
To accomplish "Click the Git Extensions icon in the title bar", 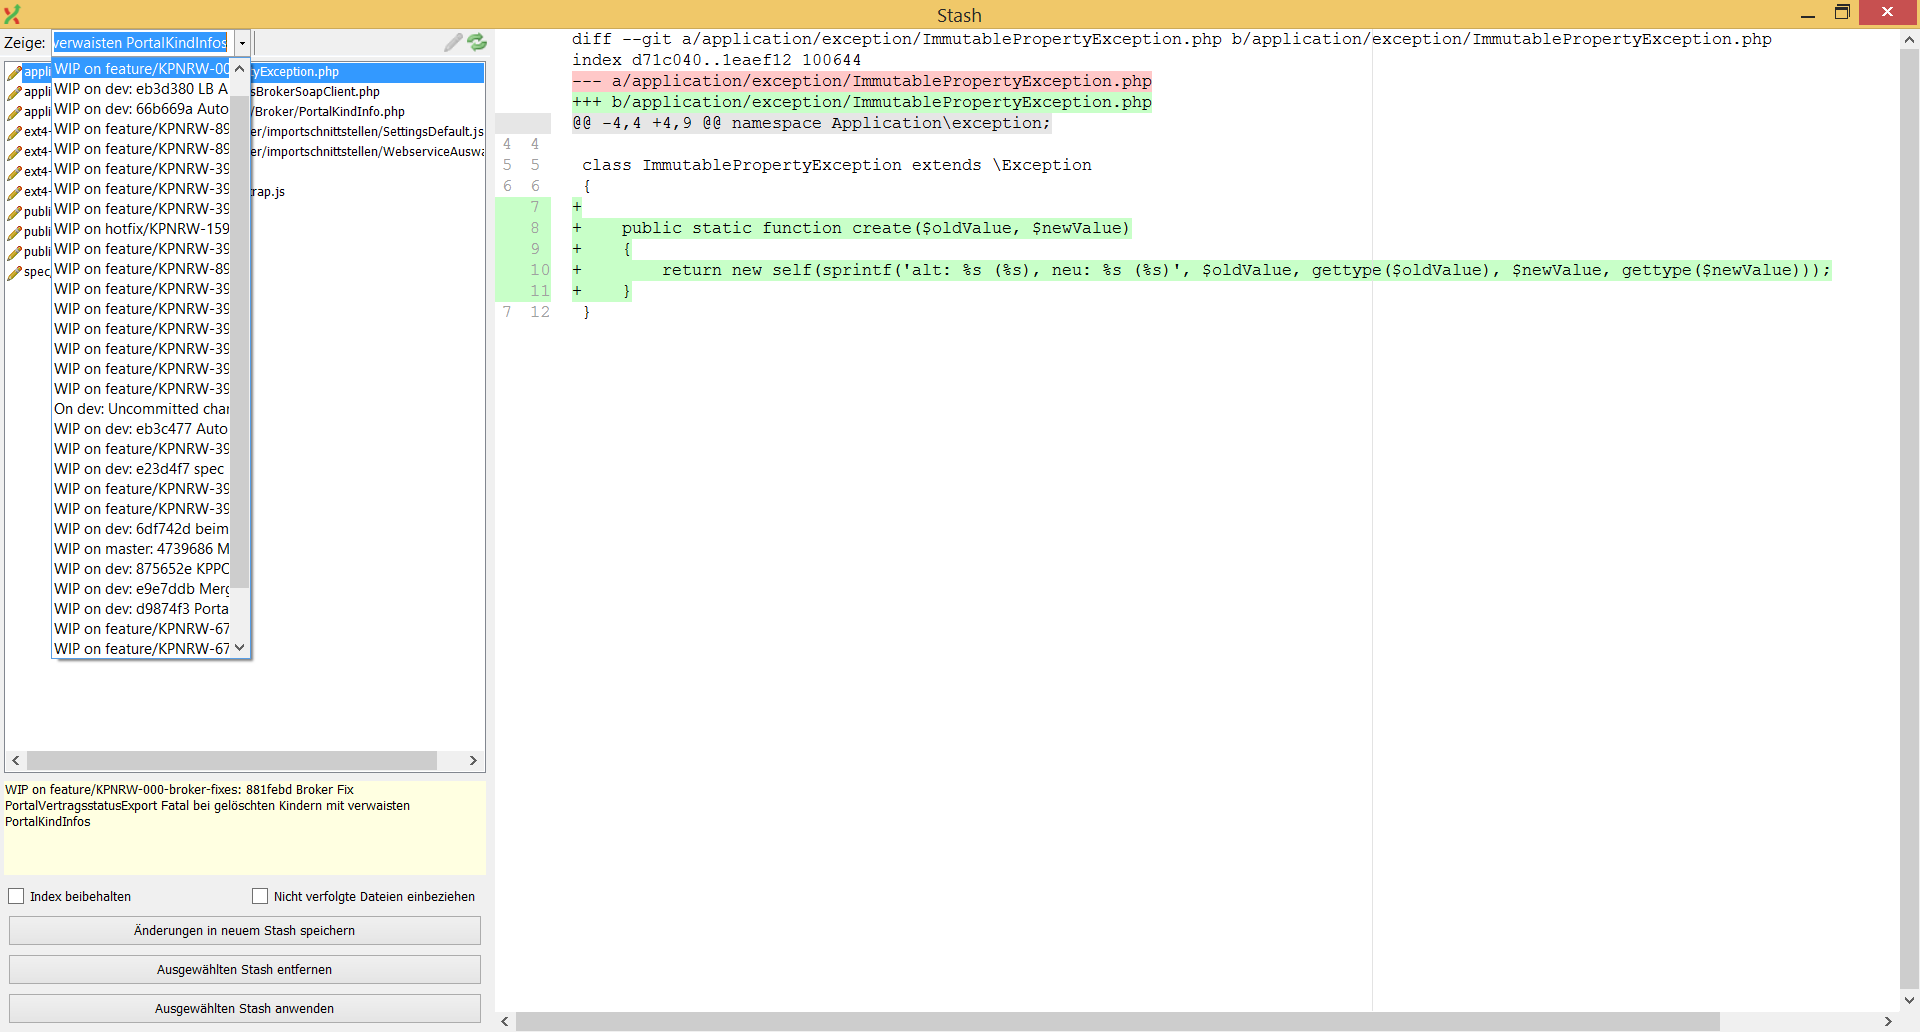I will [x=12, y=14].
